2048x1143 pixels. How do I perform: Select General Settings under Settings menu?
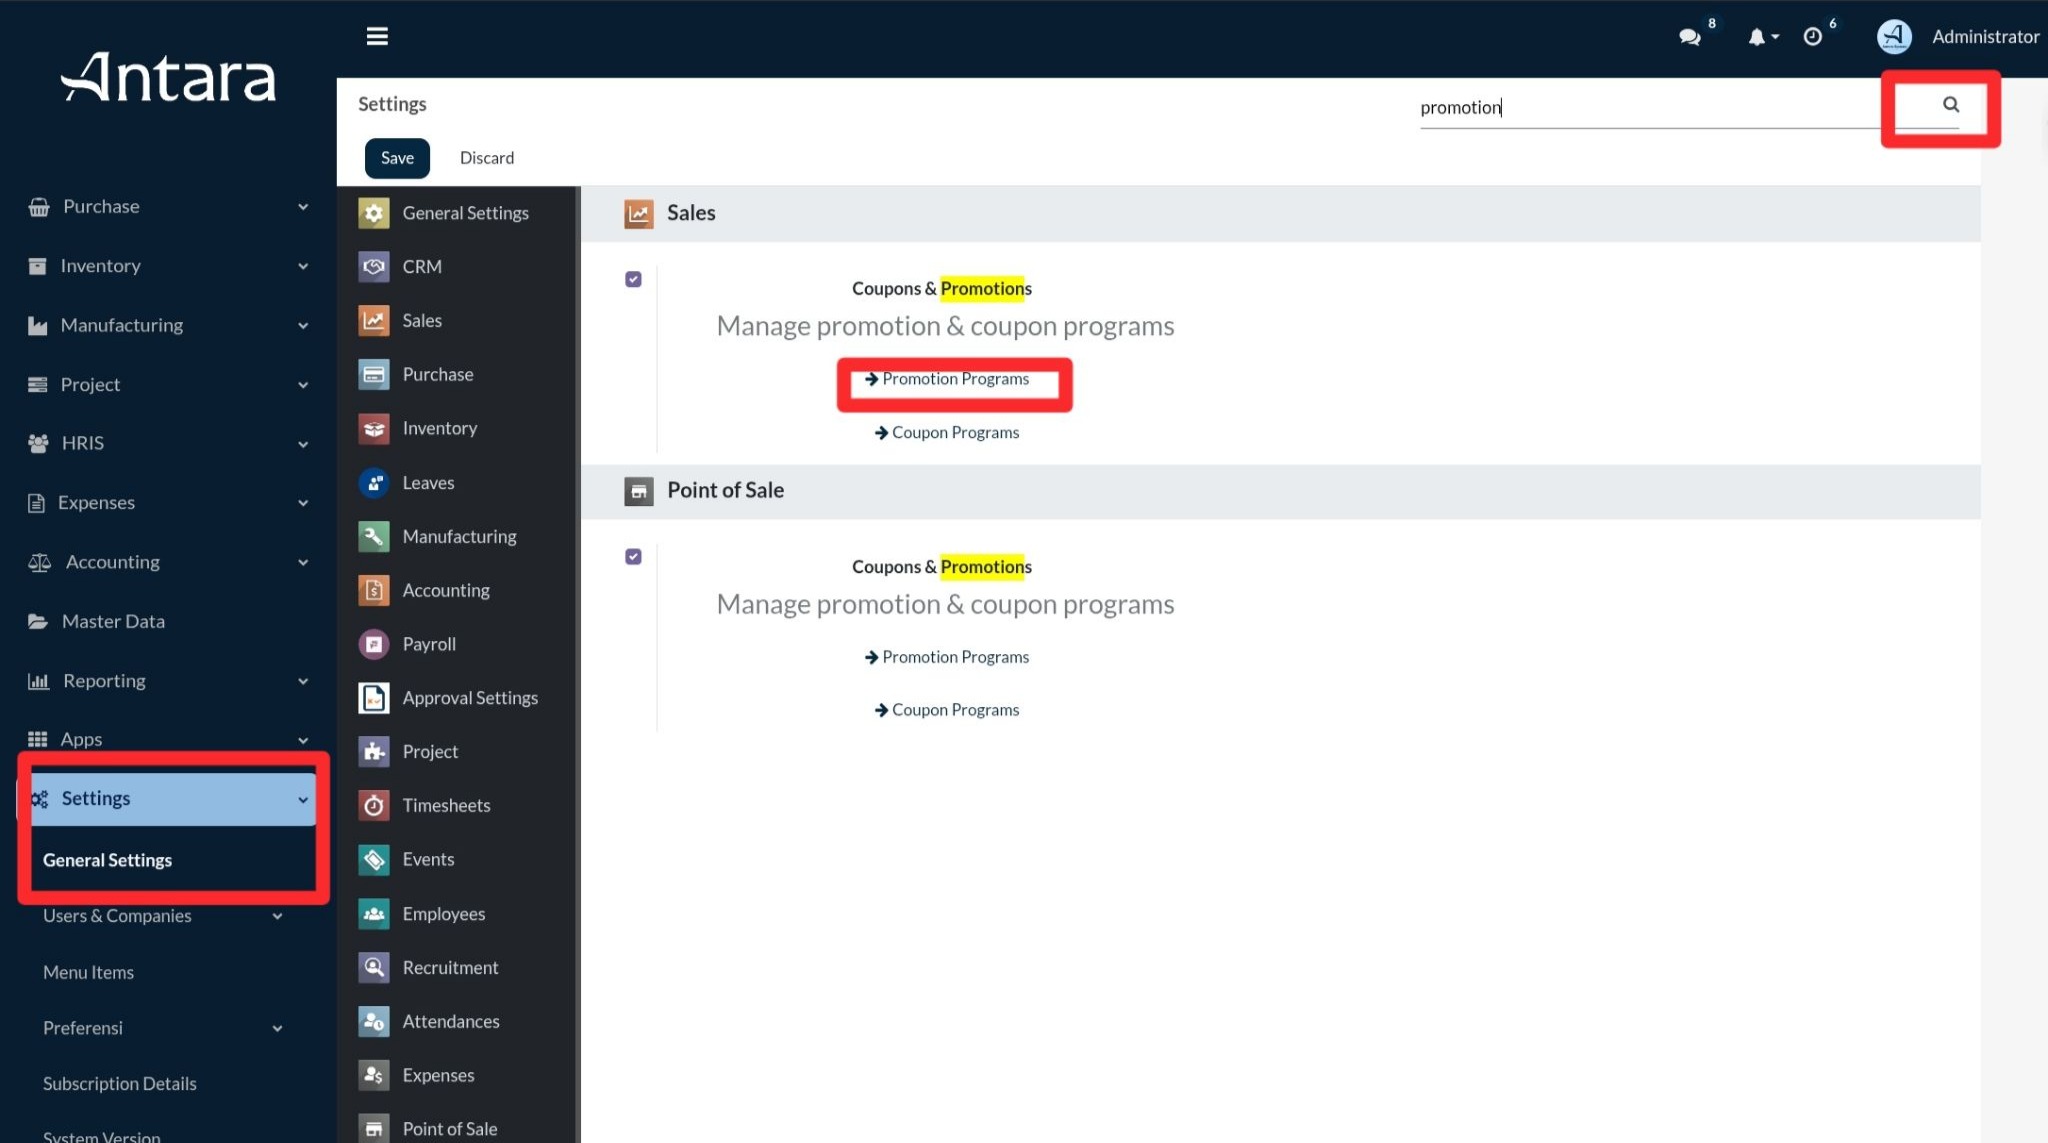point(107,860)
